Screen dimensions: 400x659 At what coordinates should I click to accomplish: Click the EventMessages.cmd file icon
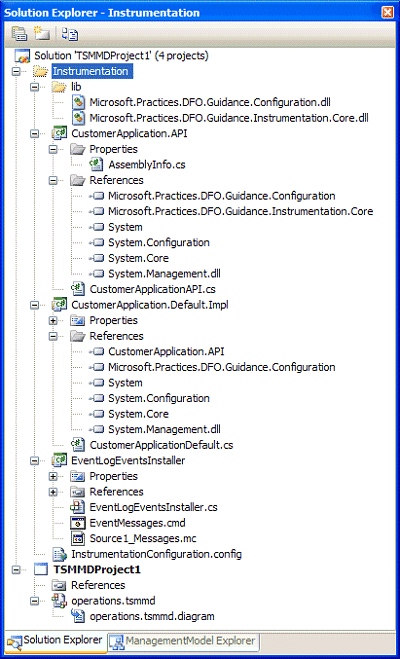pos(79,523)
